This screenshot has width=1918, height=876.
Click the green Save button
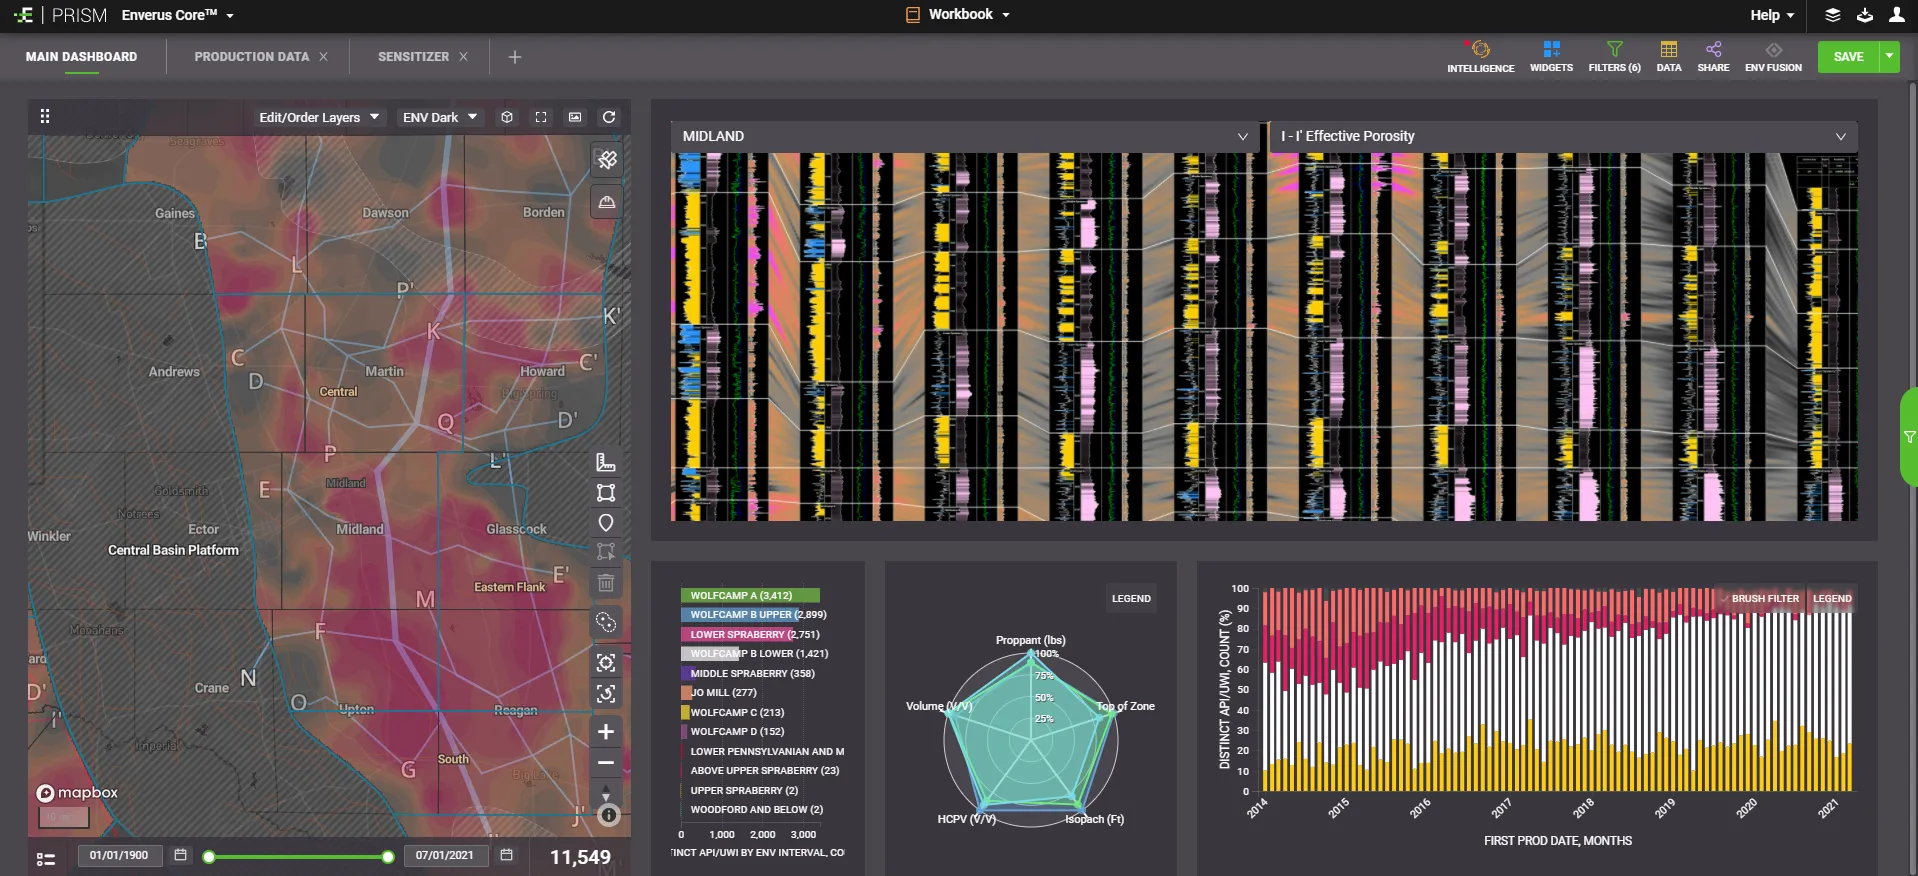click(1848, 57)
